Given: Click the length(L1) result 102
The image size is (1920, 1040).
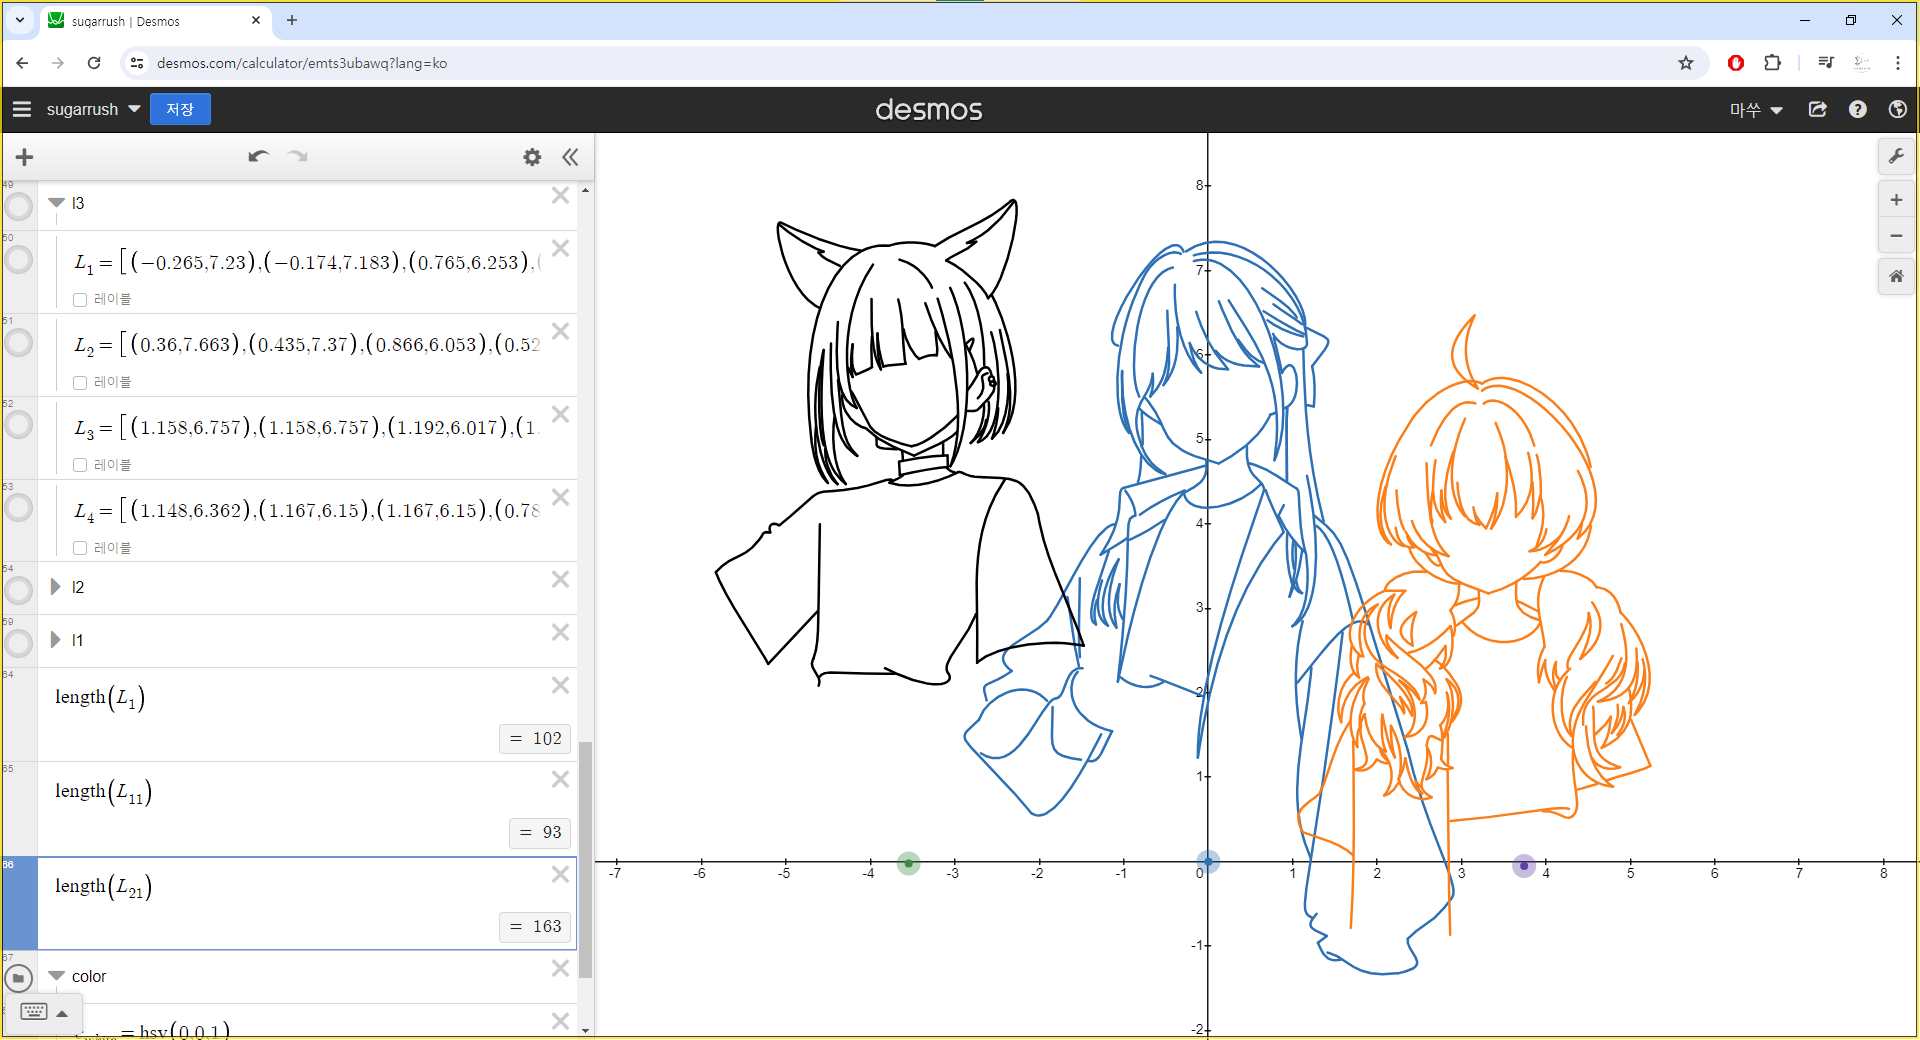Looking at the screenshot, I should [x=535, y=738].
